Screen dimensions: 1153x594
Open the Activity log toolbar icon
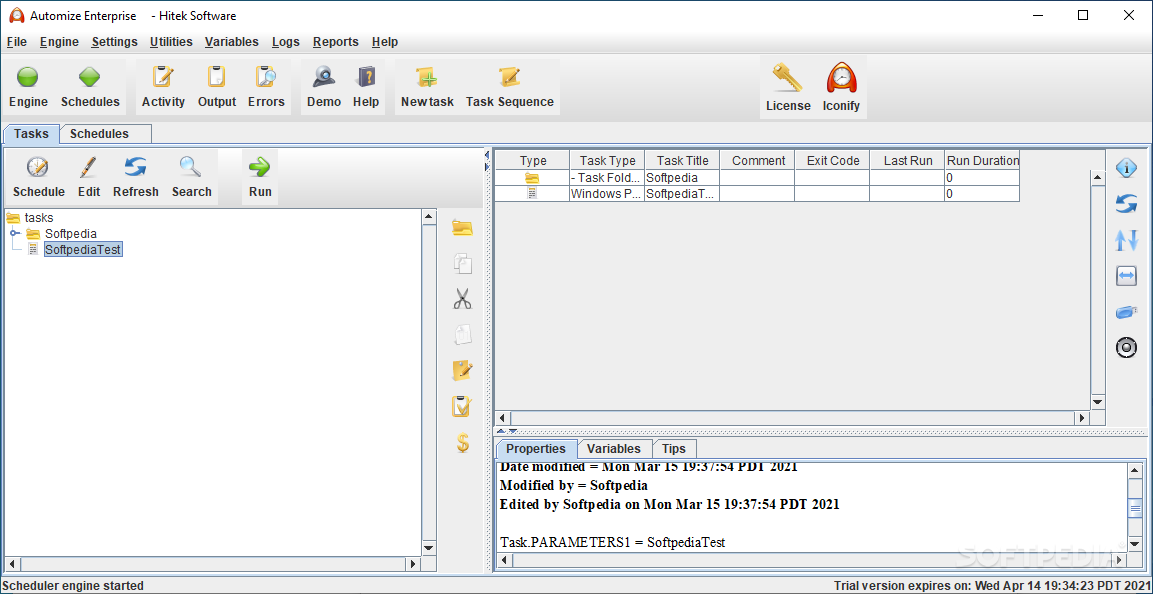[163, 87]
